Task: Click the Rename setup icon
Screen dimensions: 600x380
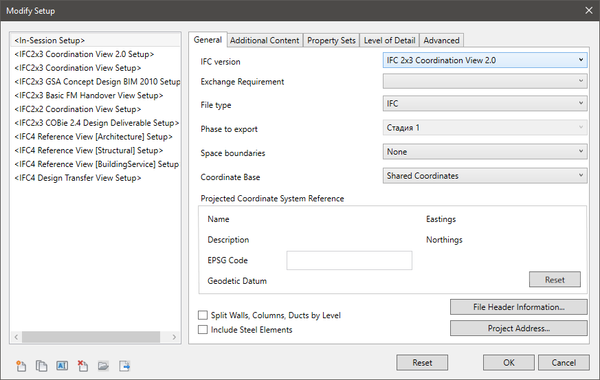Action: point(62,366)
